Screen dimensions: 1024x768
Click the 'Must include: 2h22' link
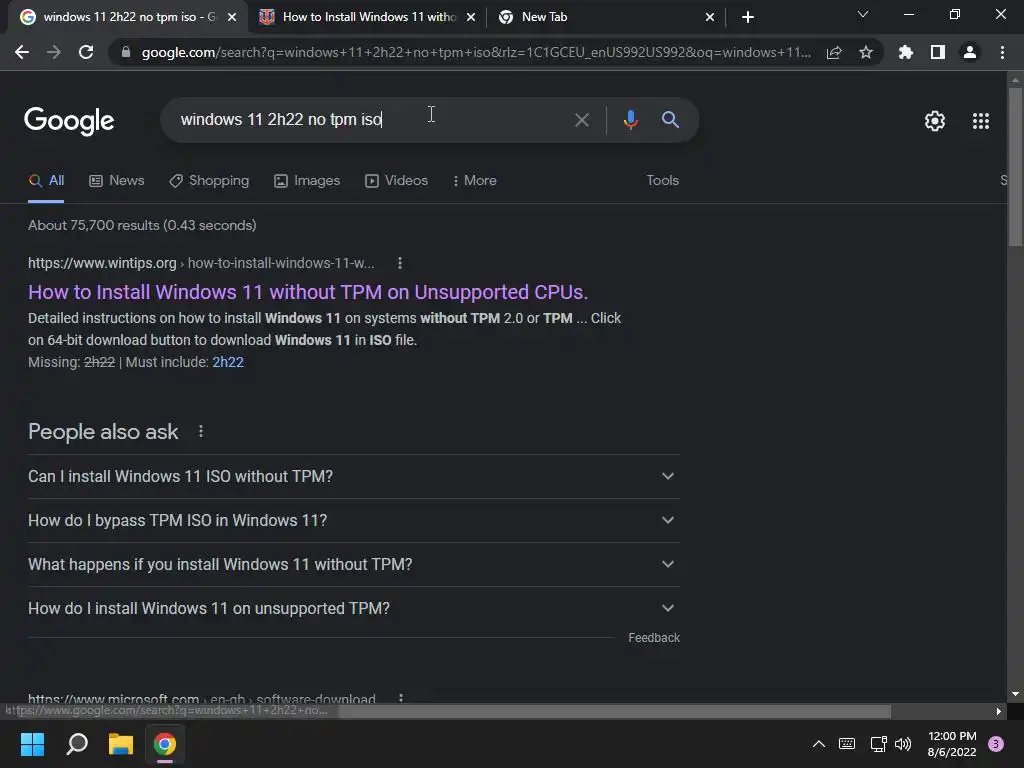point(228,362)
